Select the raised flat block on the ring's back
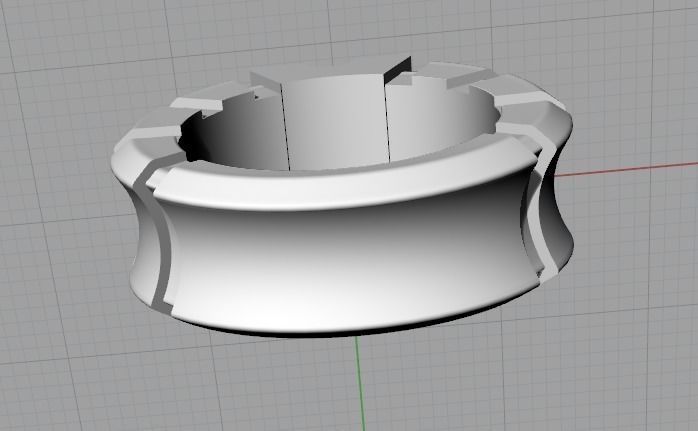This screenshot has height=431, width=698. tap(331, 73)
